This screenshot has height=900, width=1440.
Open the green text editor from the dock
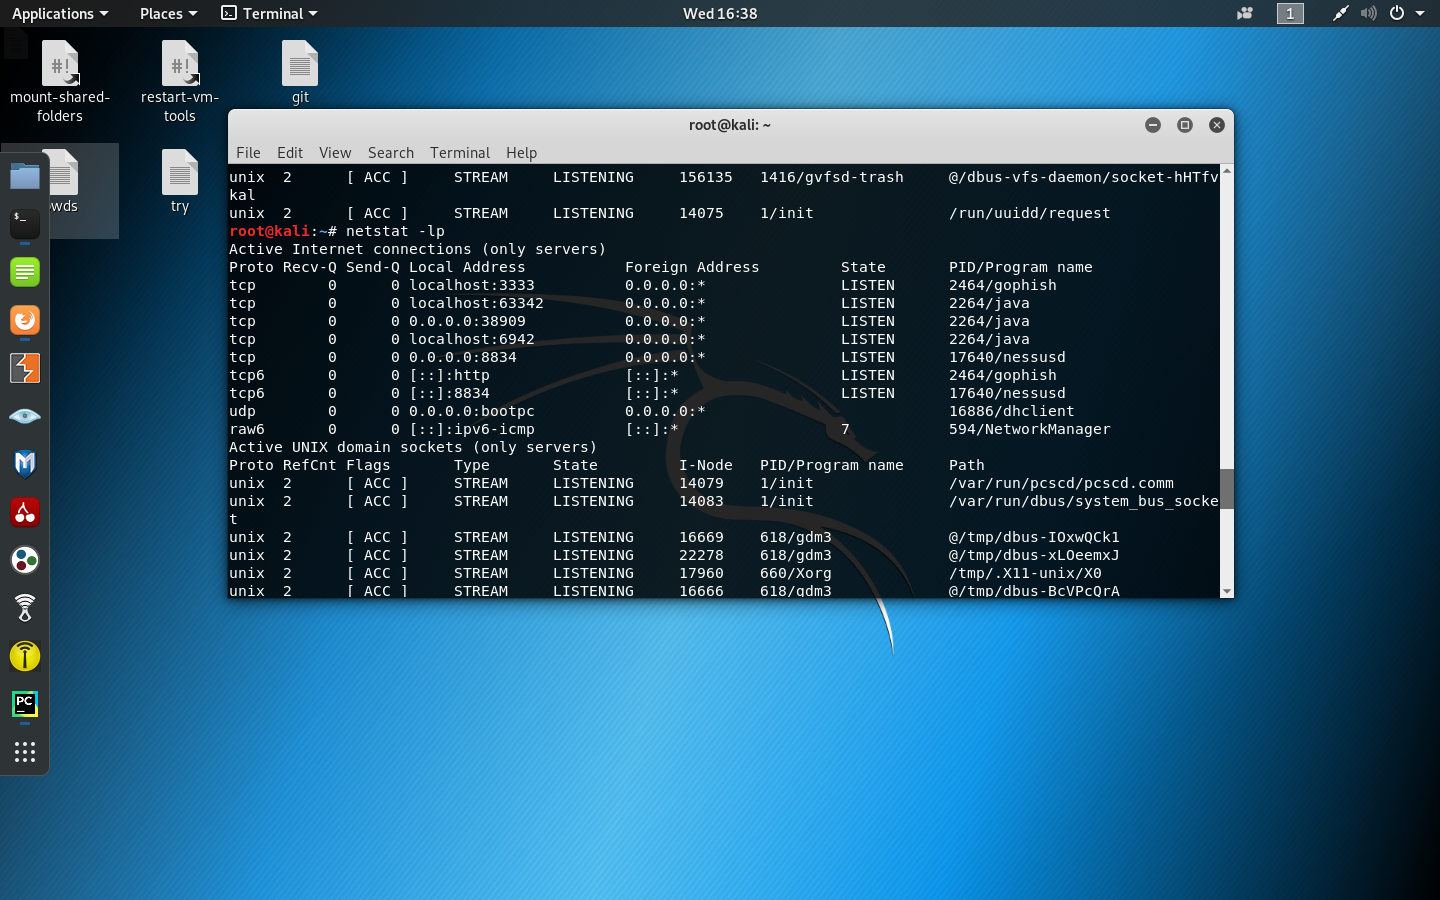tap(24, 271)
